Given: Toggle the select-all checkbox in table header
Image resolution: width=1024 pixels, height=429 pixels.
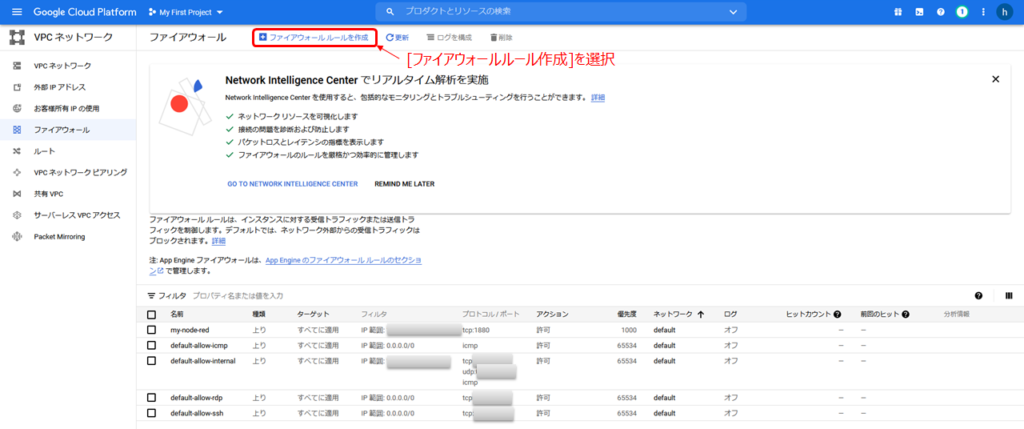Looking at the screenshot, I should tap(152, 314).
